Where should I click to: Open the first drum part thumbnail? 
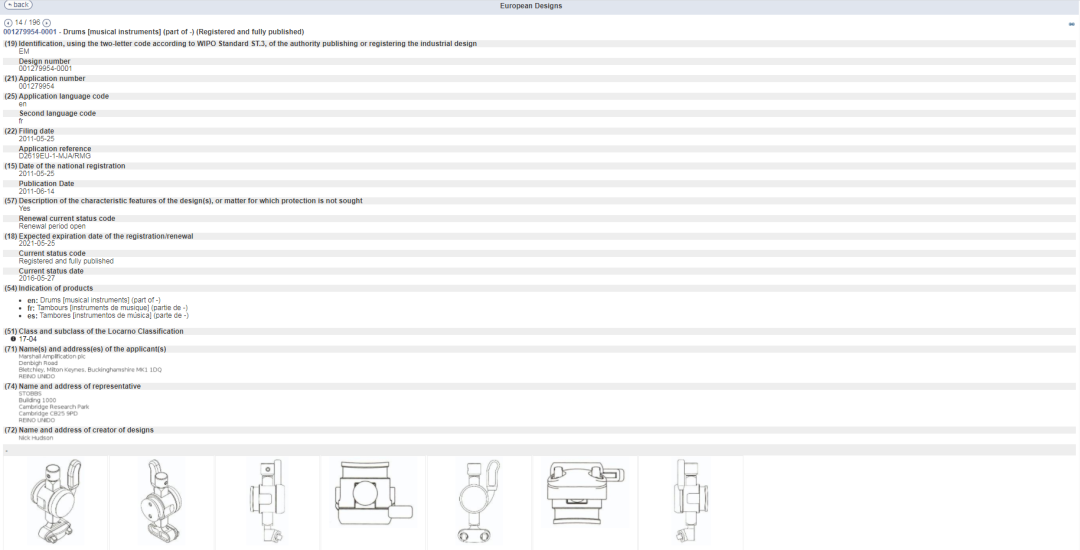[56, 503]
